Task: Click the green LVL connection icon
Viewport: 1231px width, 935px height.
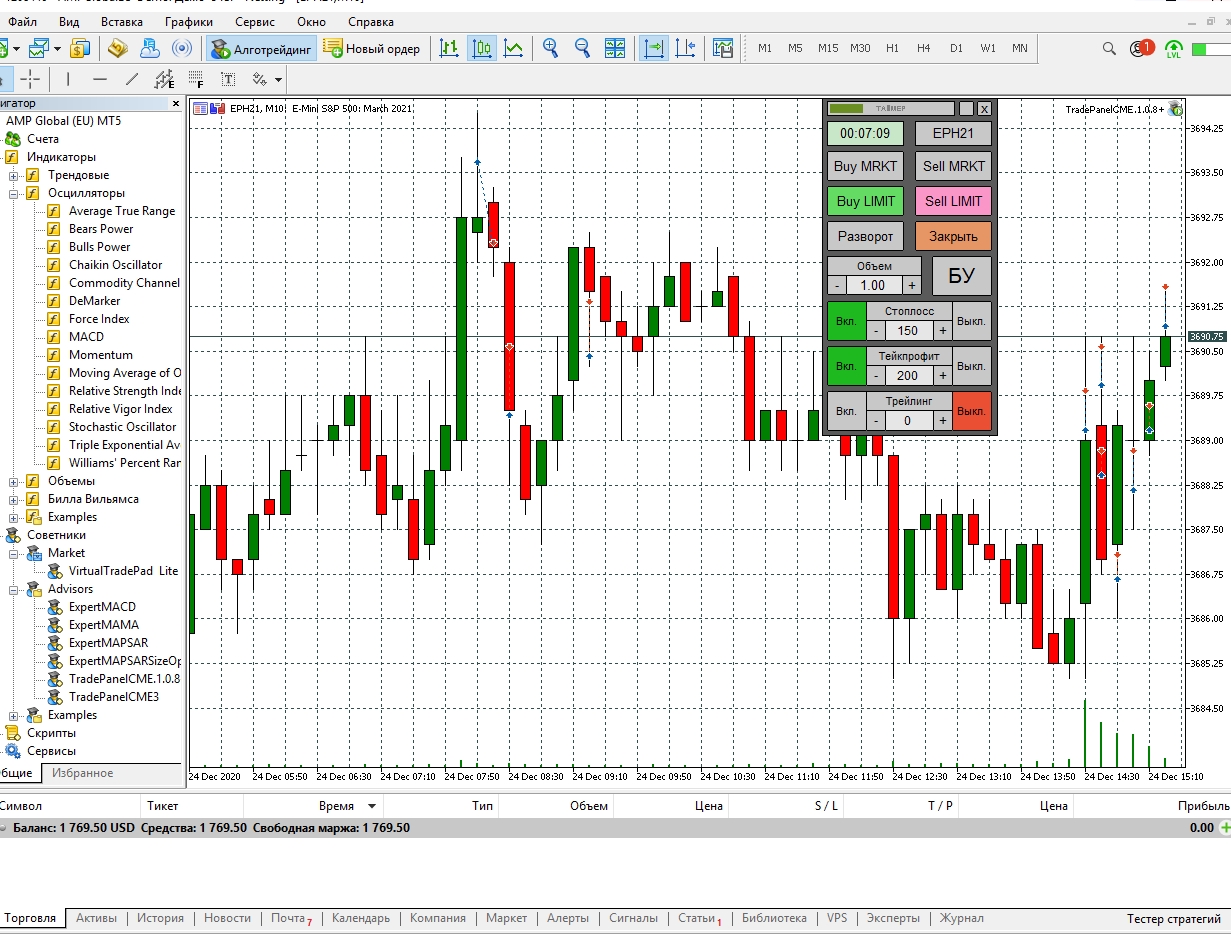Action: [1174, 48]
